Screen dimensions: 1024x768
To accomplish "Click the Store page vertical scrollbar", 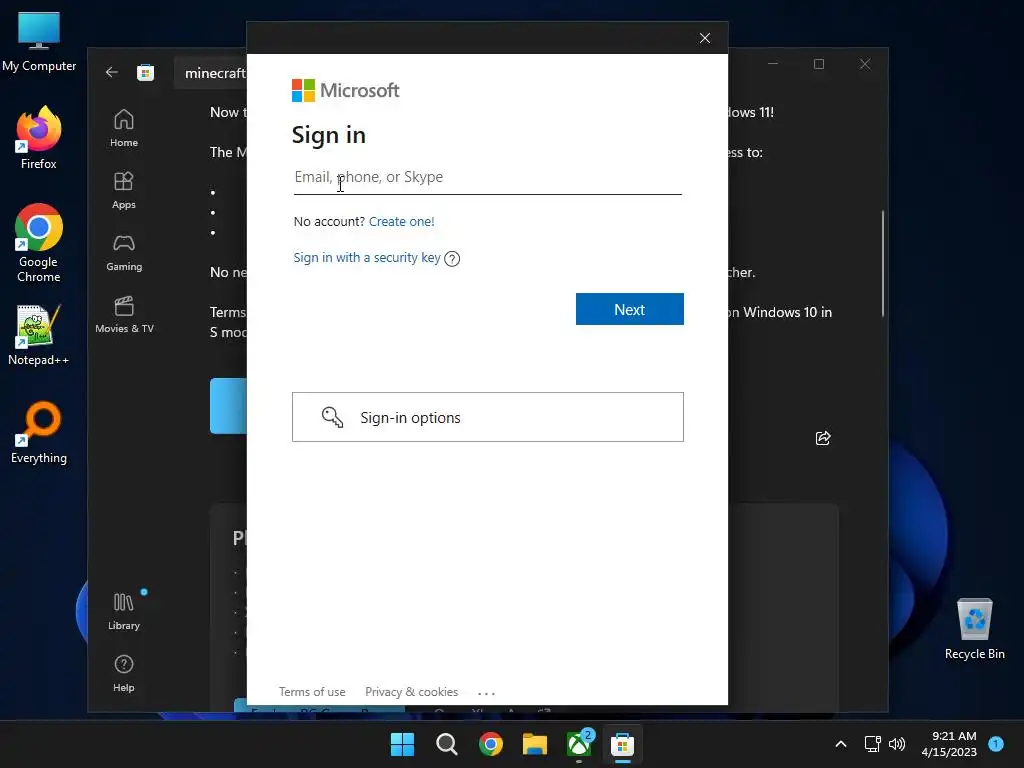I will [x=883, y=263].
